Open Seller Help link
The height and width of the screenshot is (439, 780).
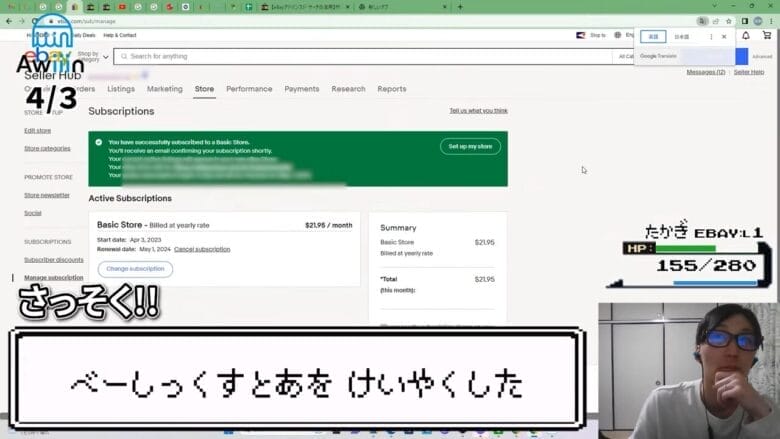749,72
